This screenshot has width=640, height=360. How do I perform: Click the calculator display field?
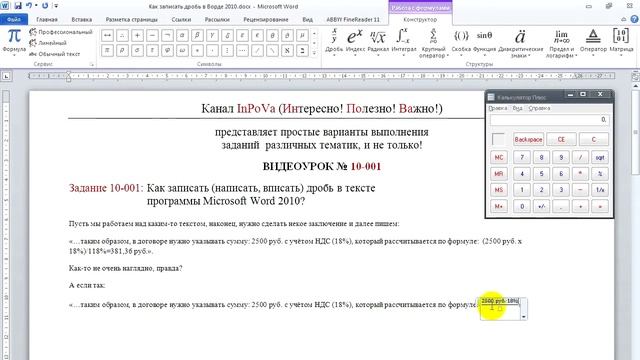click(x=550, y=120)
